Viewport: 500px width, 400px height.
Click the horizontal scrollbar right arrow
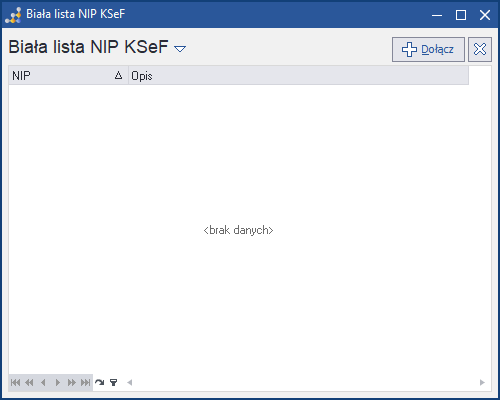click(482, 382)
